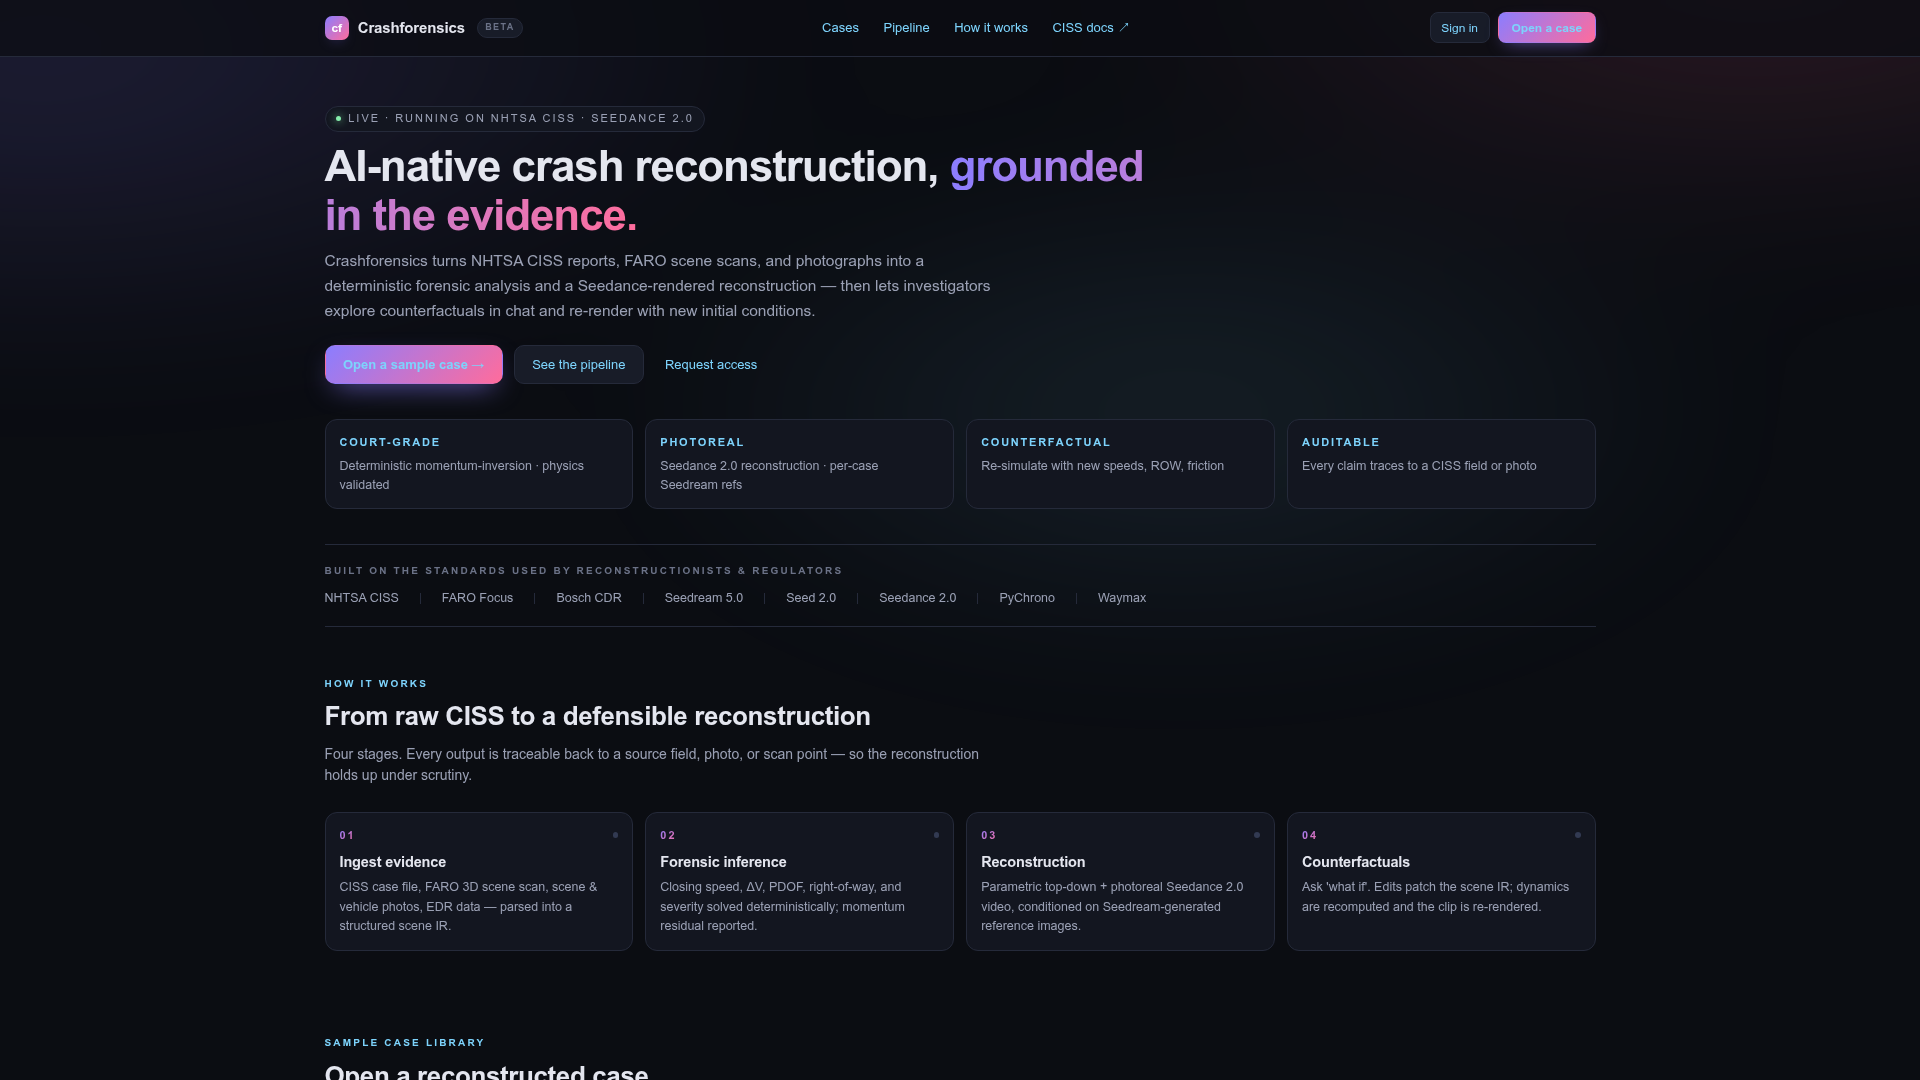
Task: Click Bosch CDR label
Action: click(x=589, y=598)
